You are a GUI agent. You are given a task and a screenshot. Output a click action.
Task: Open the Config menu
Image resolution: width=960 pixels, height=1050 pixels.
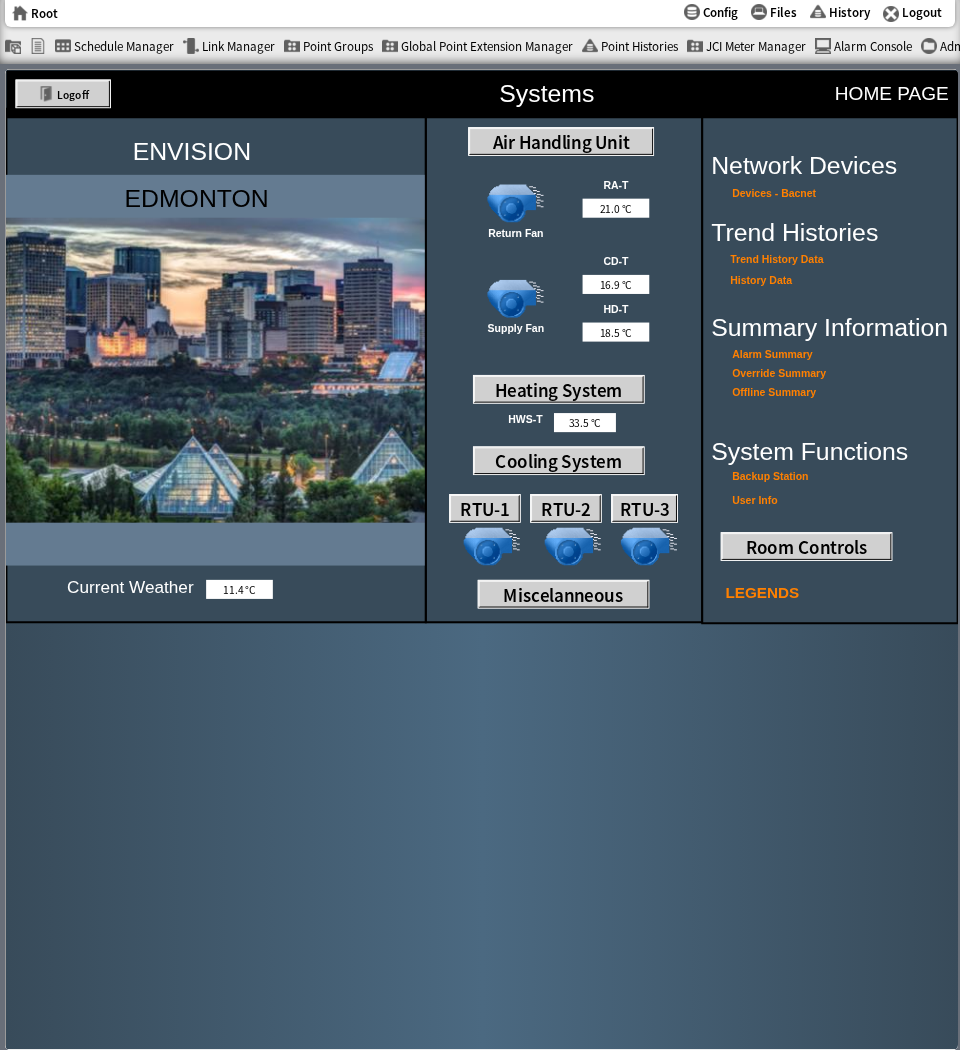(710, 13)
